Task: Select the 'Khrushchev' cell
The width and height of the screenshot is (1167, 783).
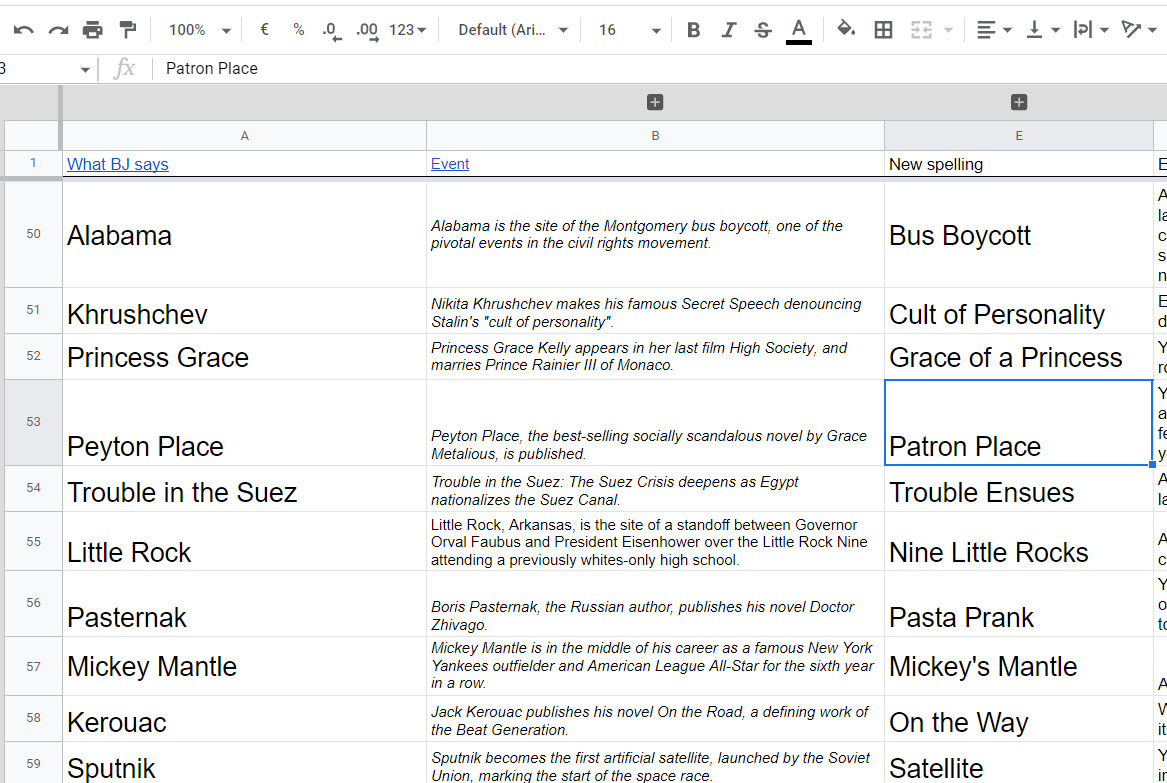Action: pos(244,311)
